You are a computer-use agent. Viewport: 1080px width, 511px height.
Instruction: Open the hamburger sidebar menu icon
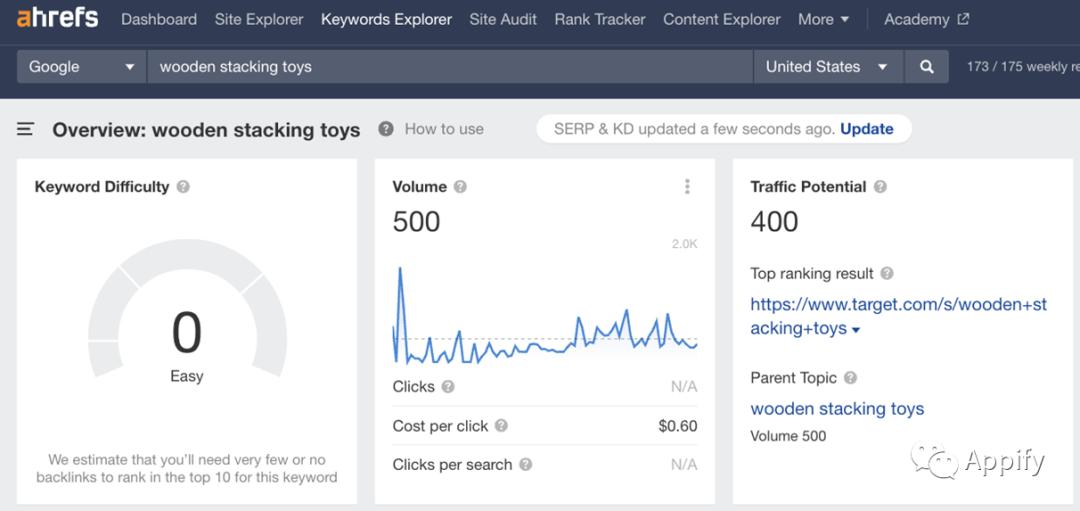pyautogui.click(x=26, y=129)
